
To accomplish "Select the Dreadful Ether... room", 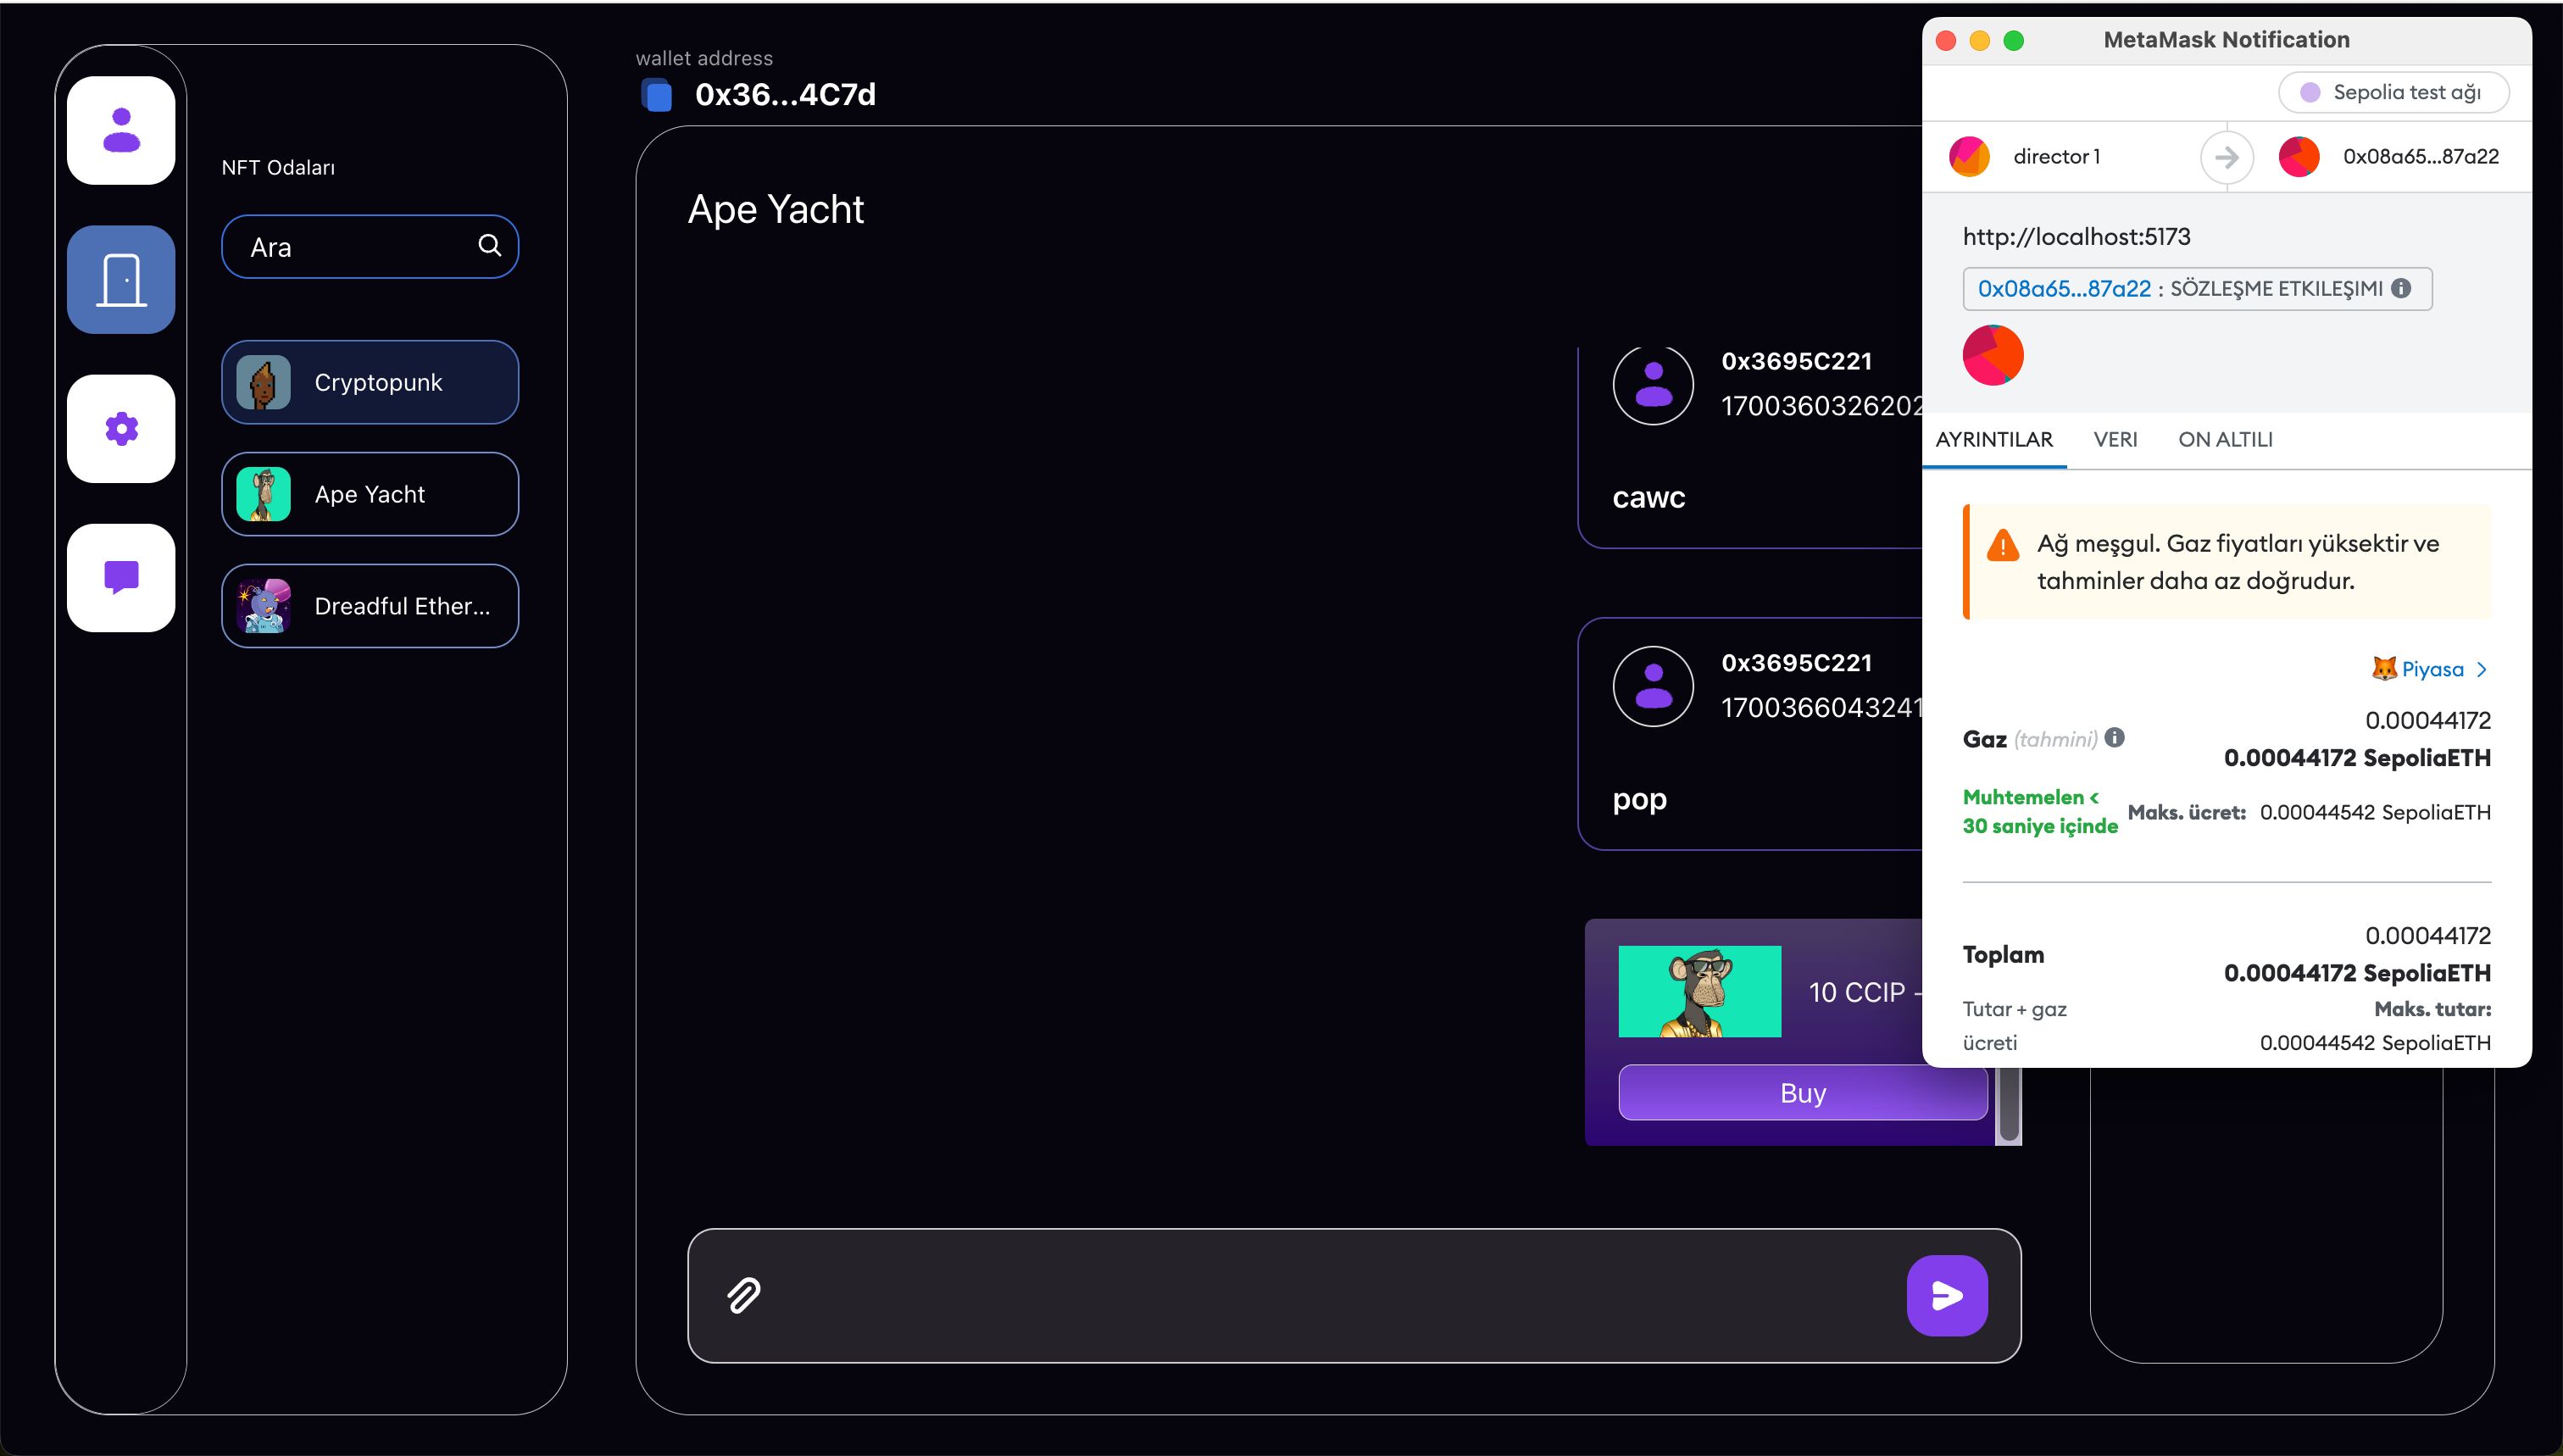I will [x=370, y=606].
